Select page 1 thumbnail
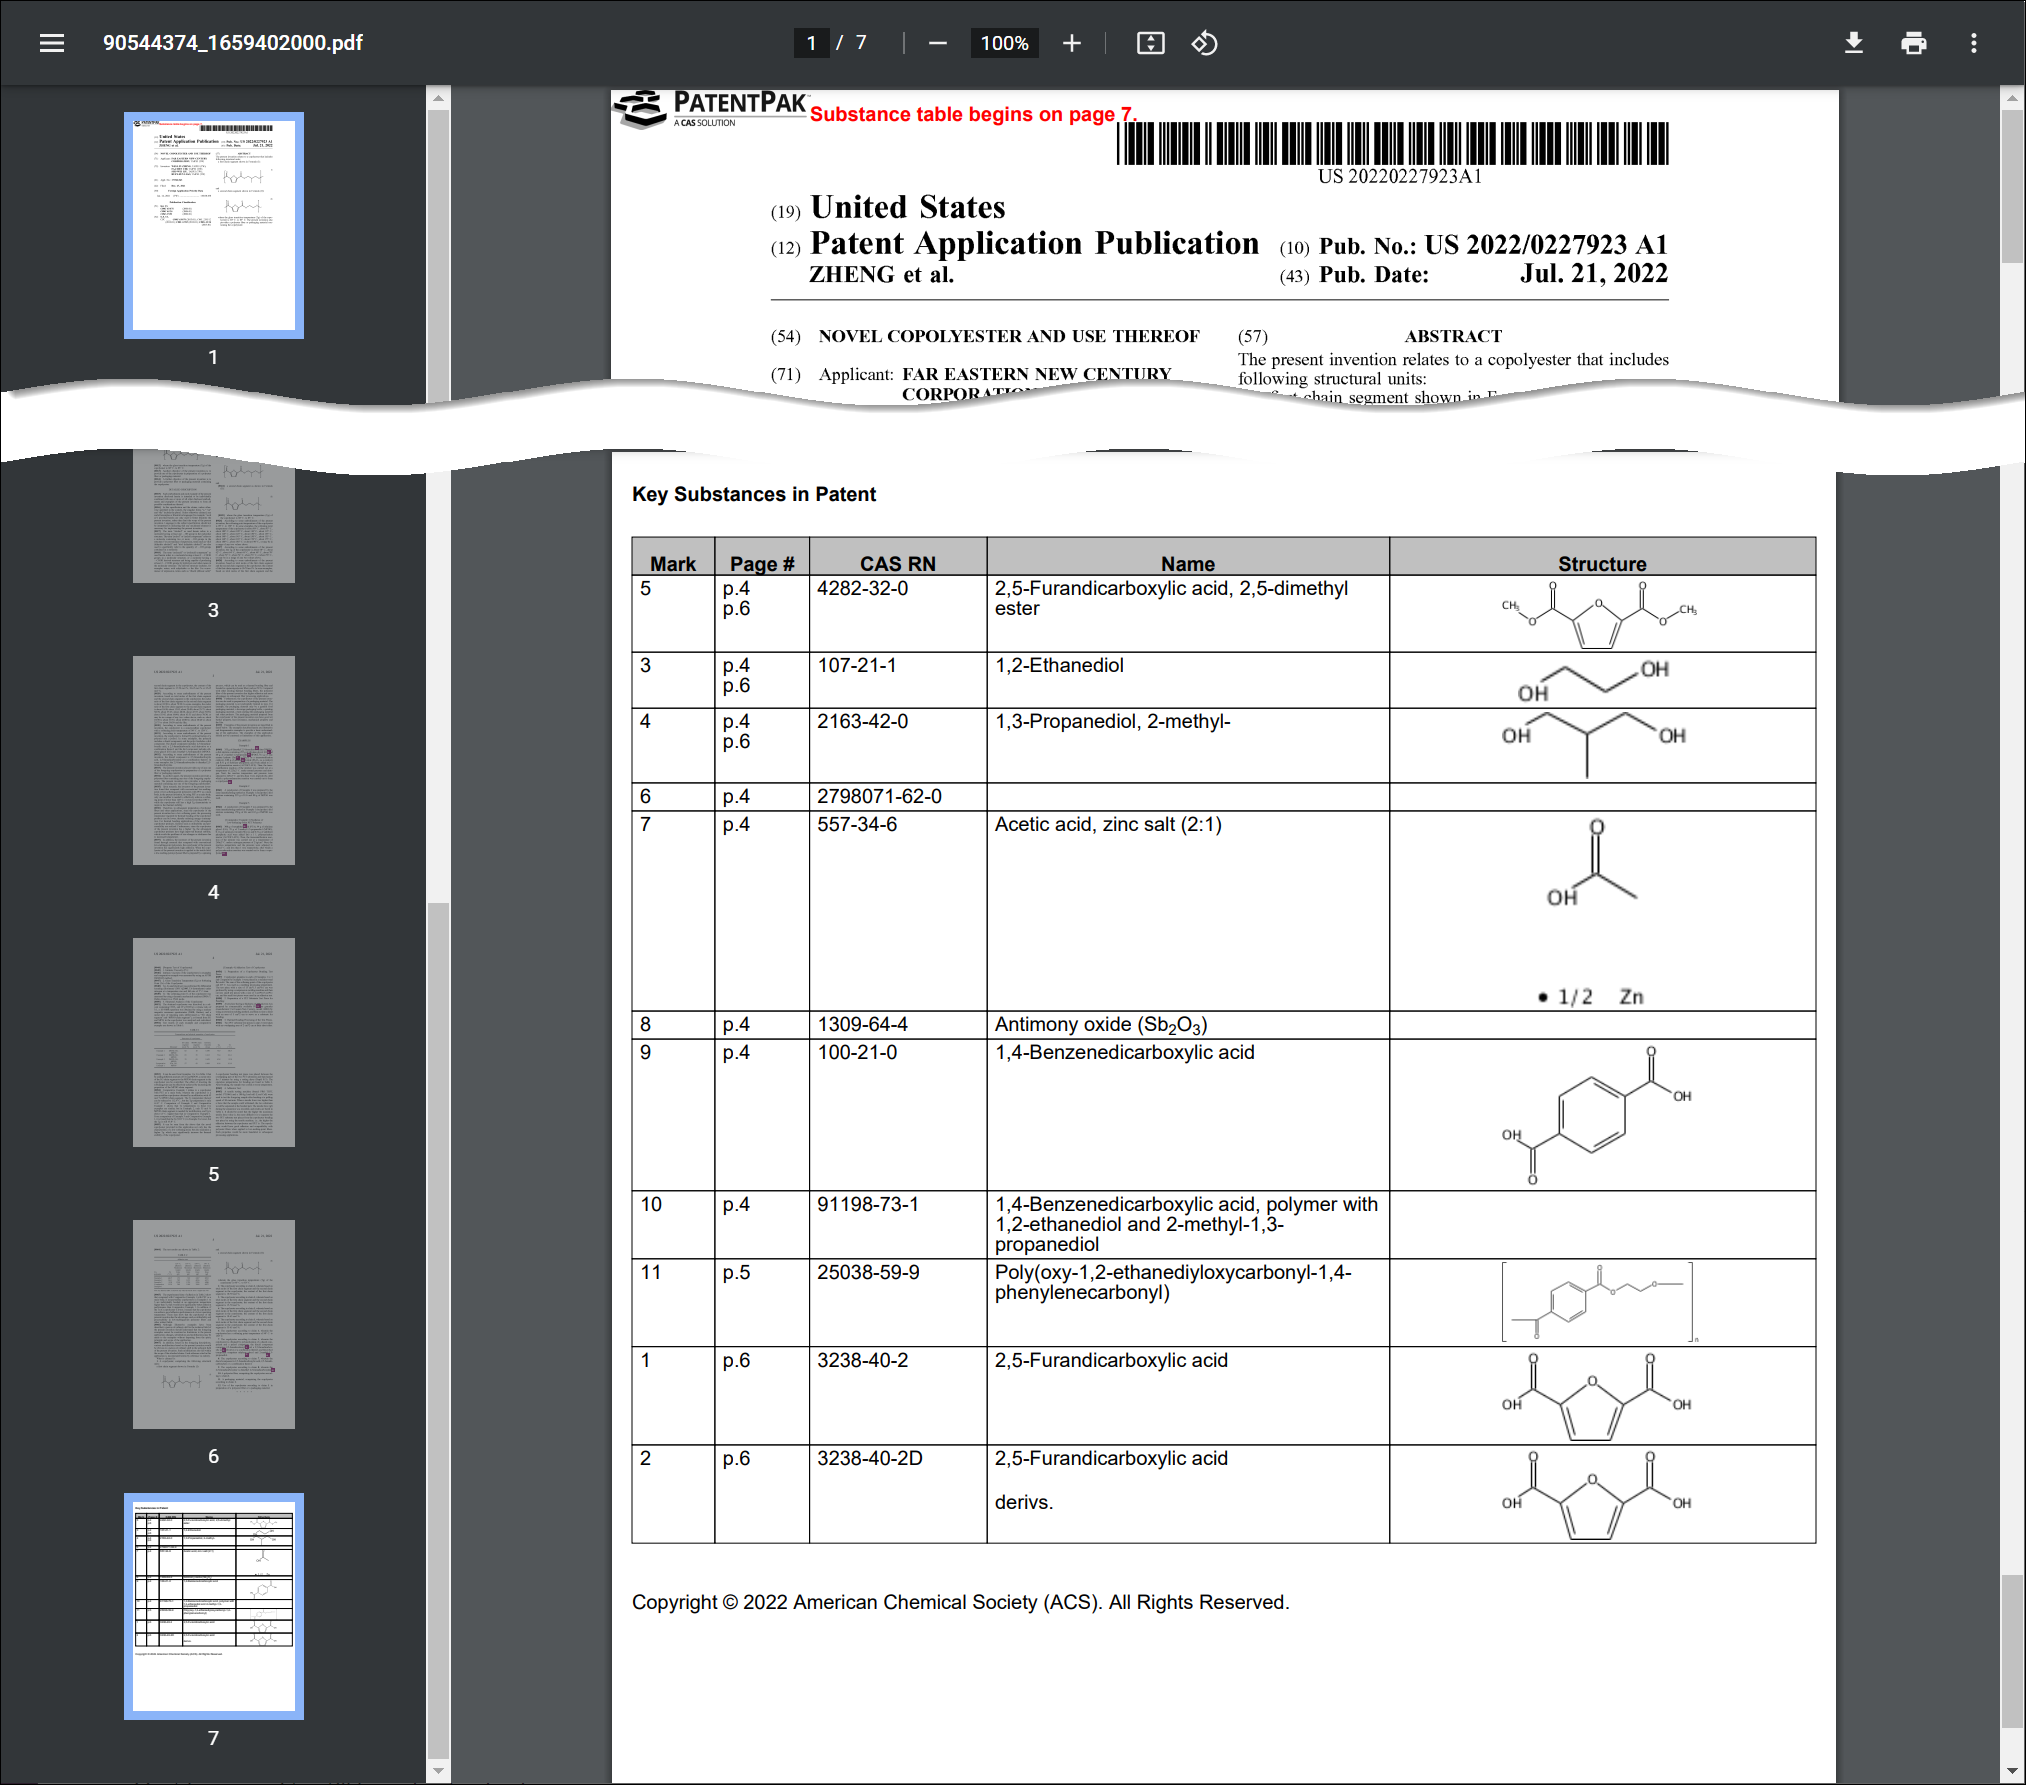 tap(214, 225)
